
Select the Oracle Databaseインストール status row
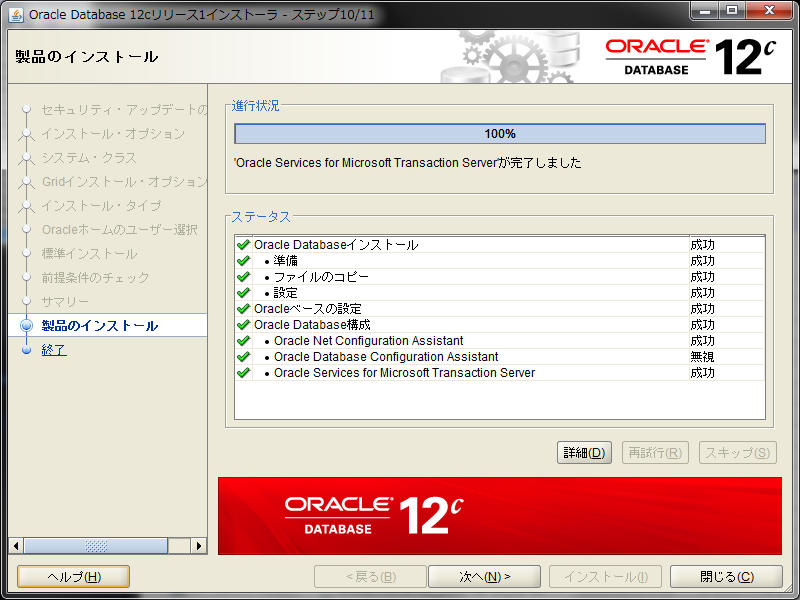[500, 244]
